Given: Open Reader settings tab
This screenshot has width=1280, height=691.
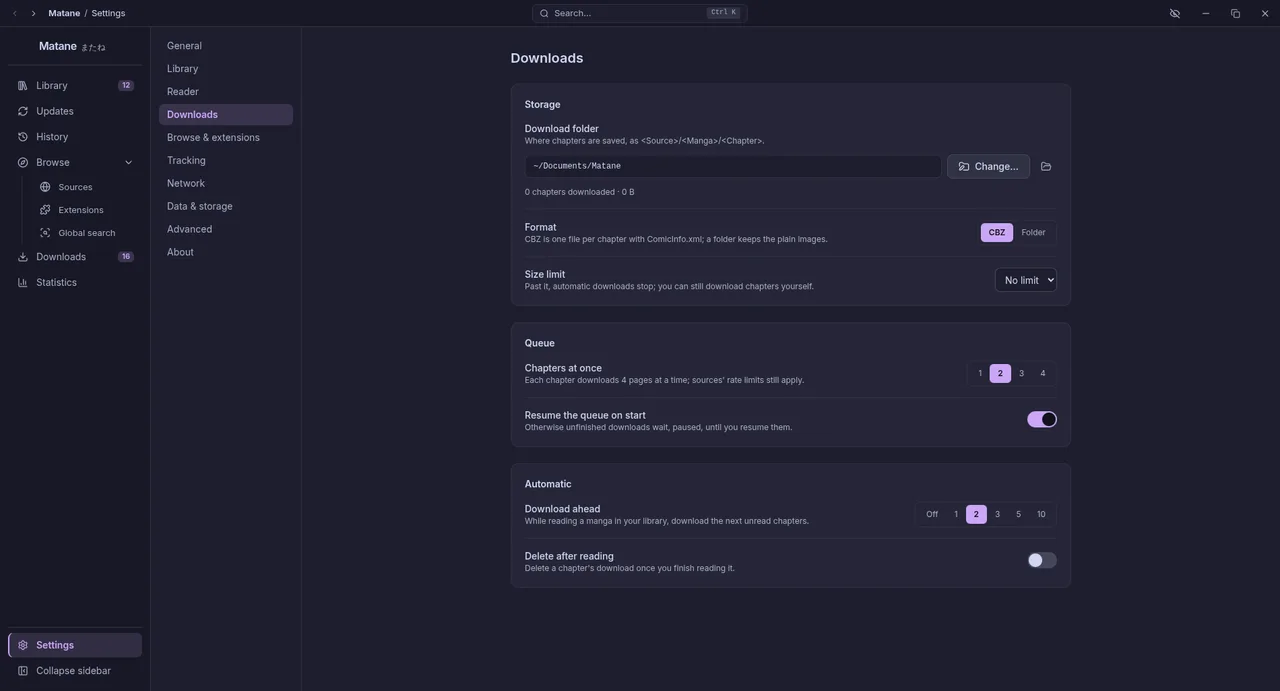Looking at the screenshot, I should [226, 92].
